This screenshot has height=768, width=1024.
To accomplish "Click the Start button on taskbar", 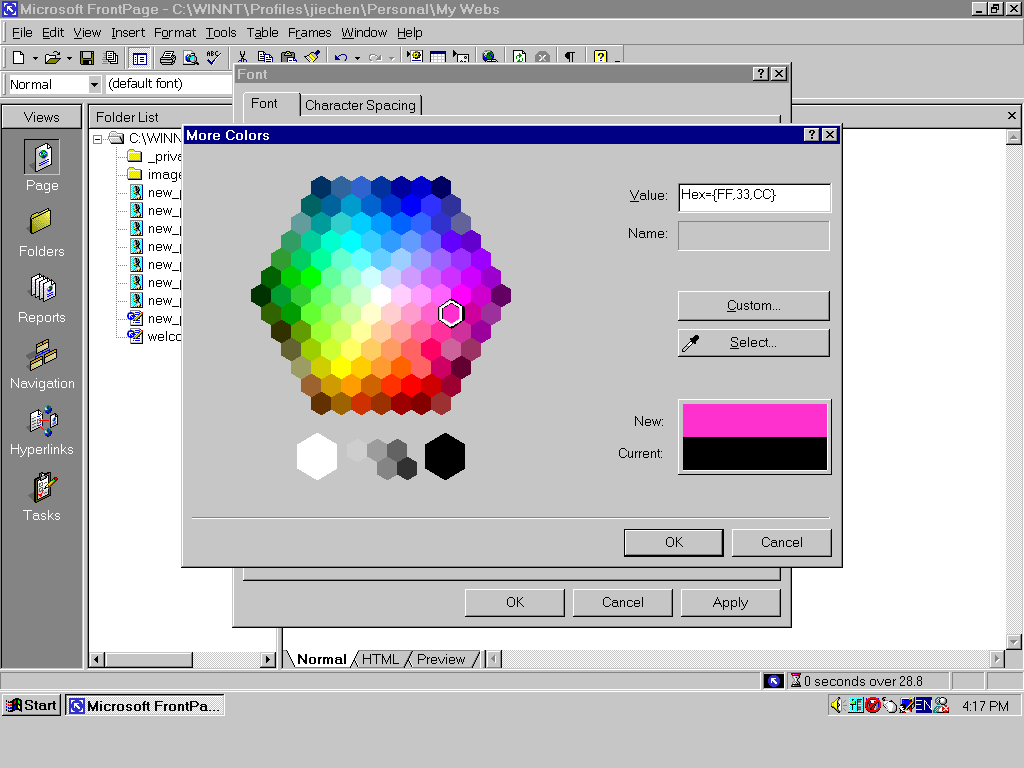I will tap(31, 705).
